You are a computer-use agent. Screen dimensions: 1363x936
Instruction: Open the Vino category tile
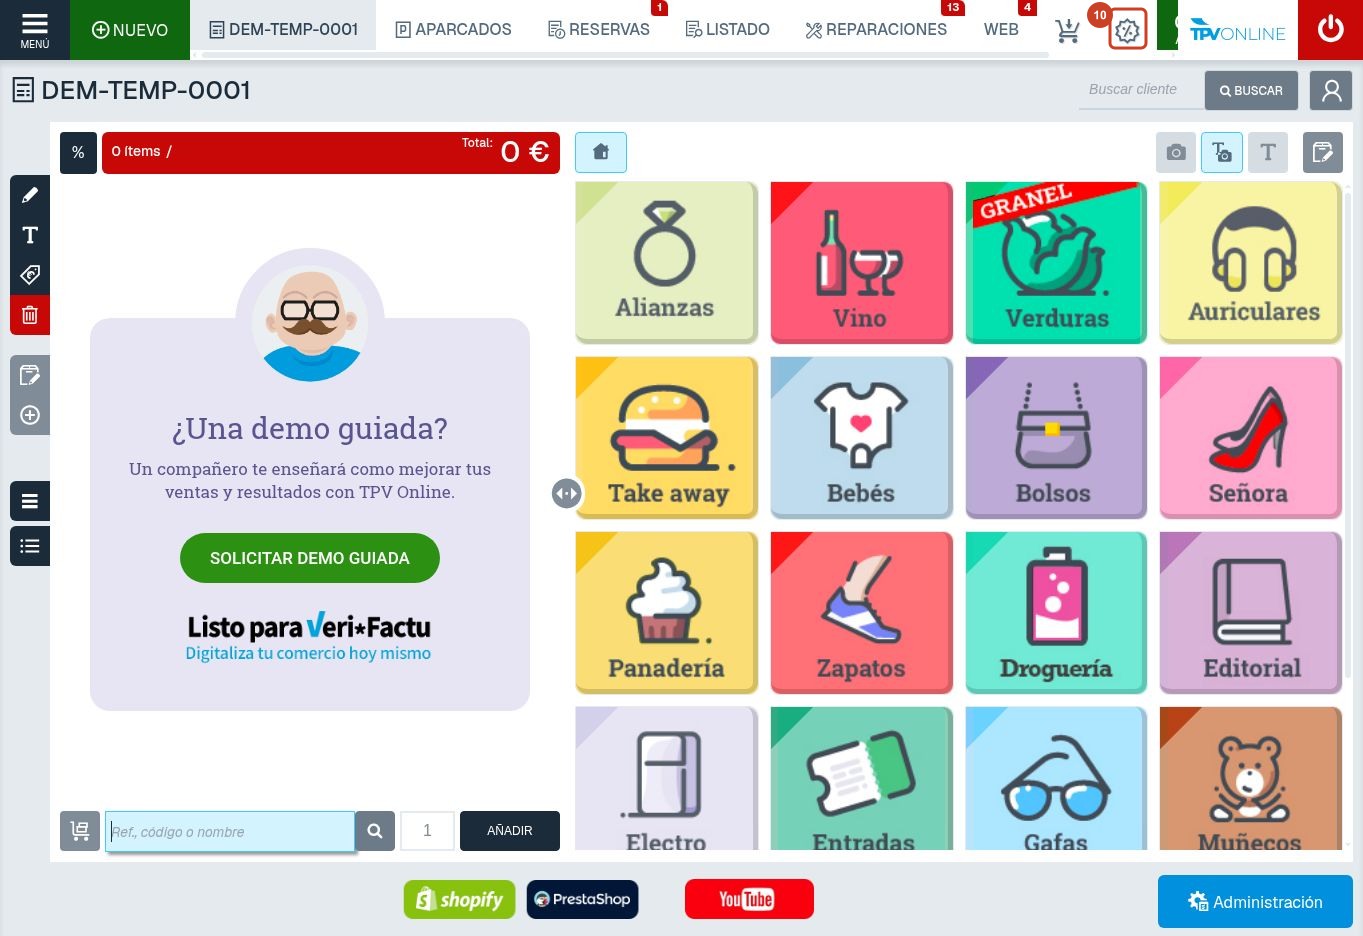pos(860,261)
